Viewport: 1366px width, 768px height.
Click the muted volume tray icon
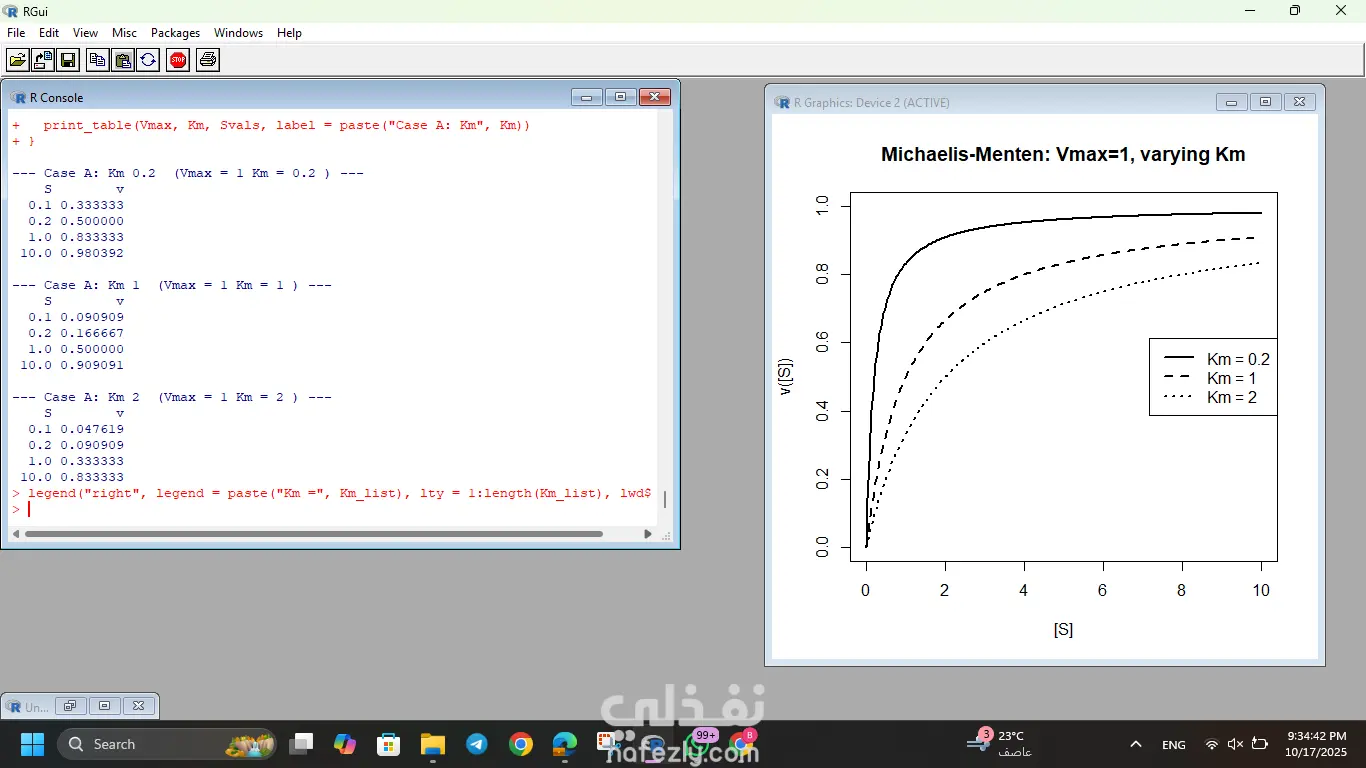tap(1235, 745)
